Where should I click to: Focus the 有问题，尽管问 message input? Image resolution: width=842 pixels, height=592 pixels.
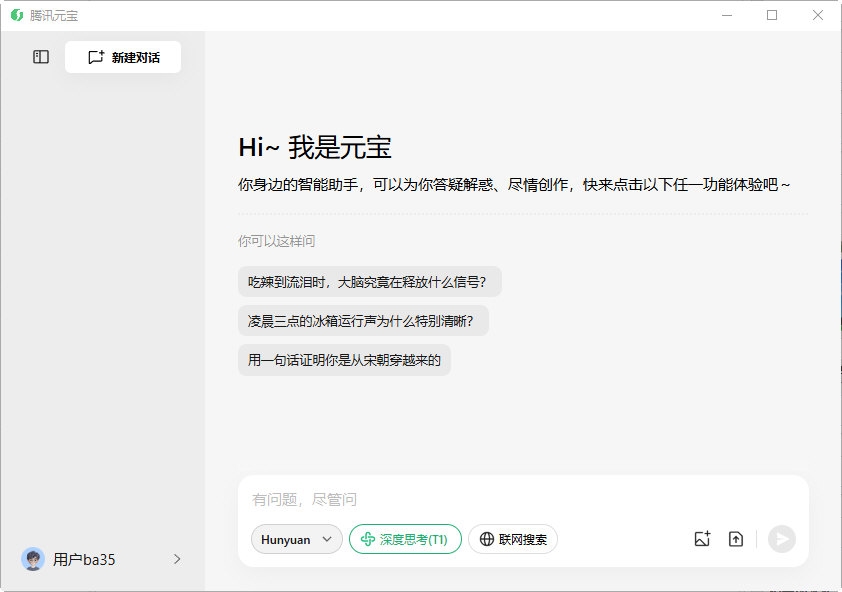pos(523,500)
